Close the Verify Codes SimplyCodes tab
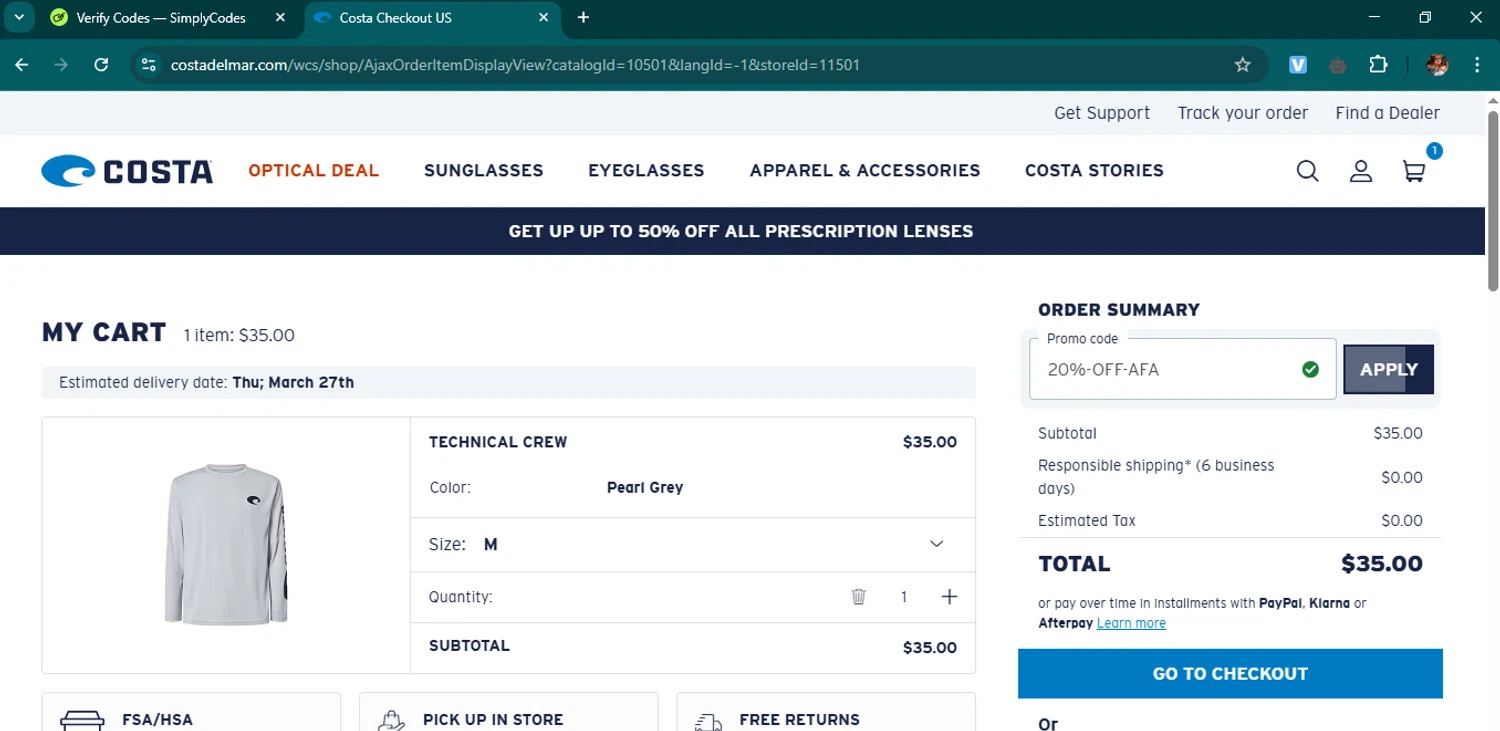1500x731 pixels. [x=280, y=18]
